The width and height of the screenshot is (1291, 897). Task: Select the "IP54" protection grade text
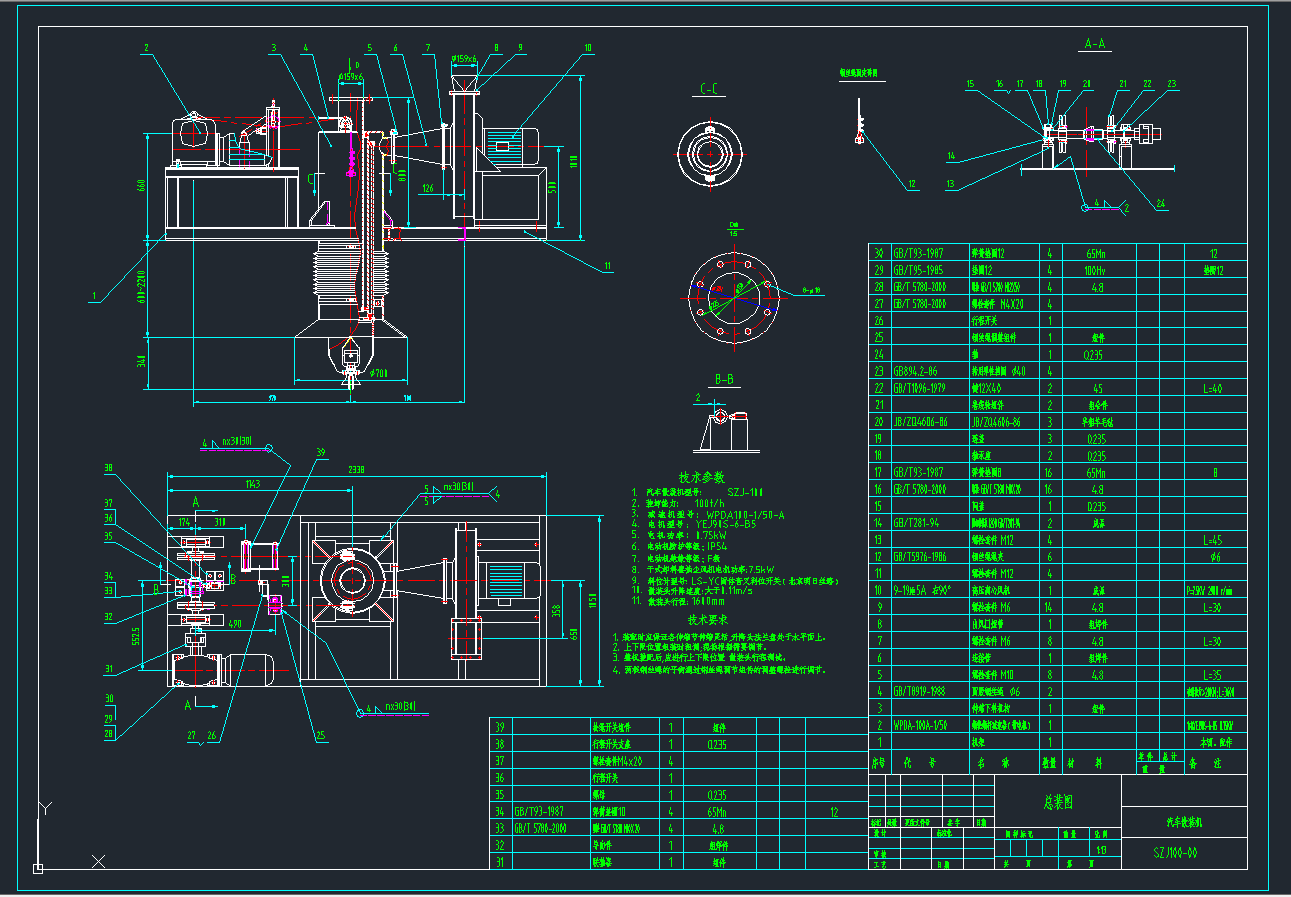coord(718,546)
